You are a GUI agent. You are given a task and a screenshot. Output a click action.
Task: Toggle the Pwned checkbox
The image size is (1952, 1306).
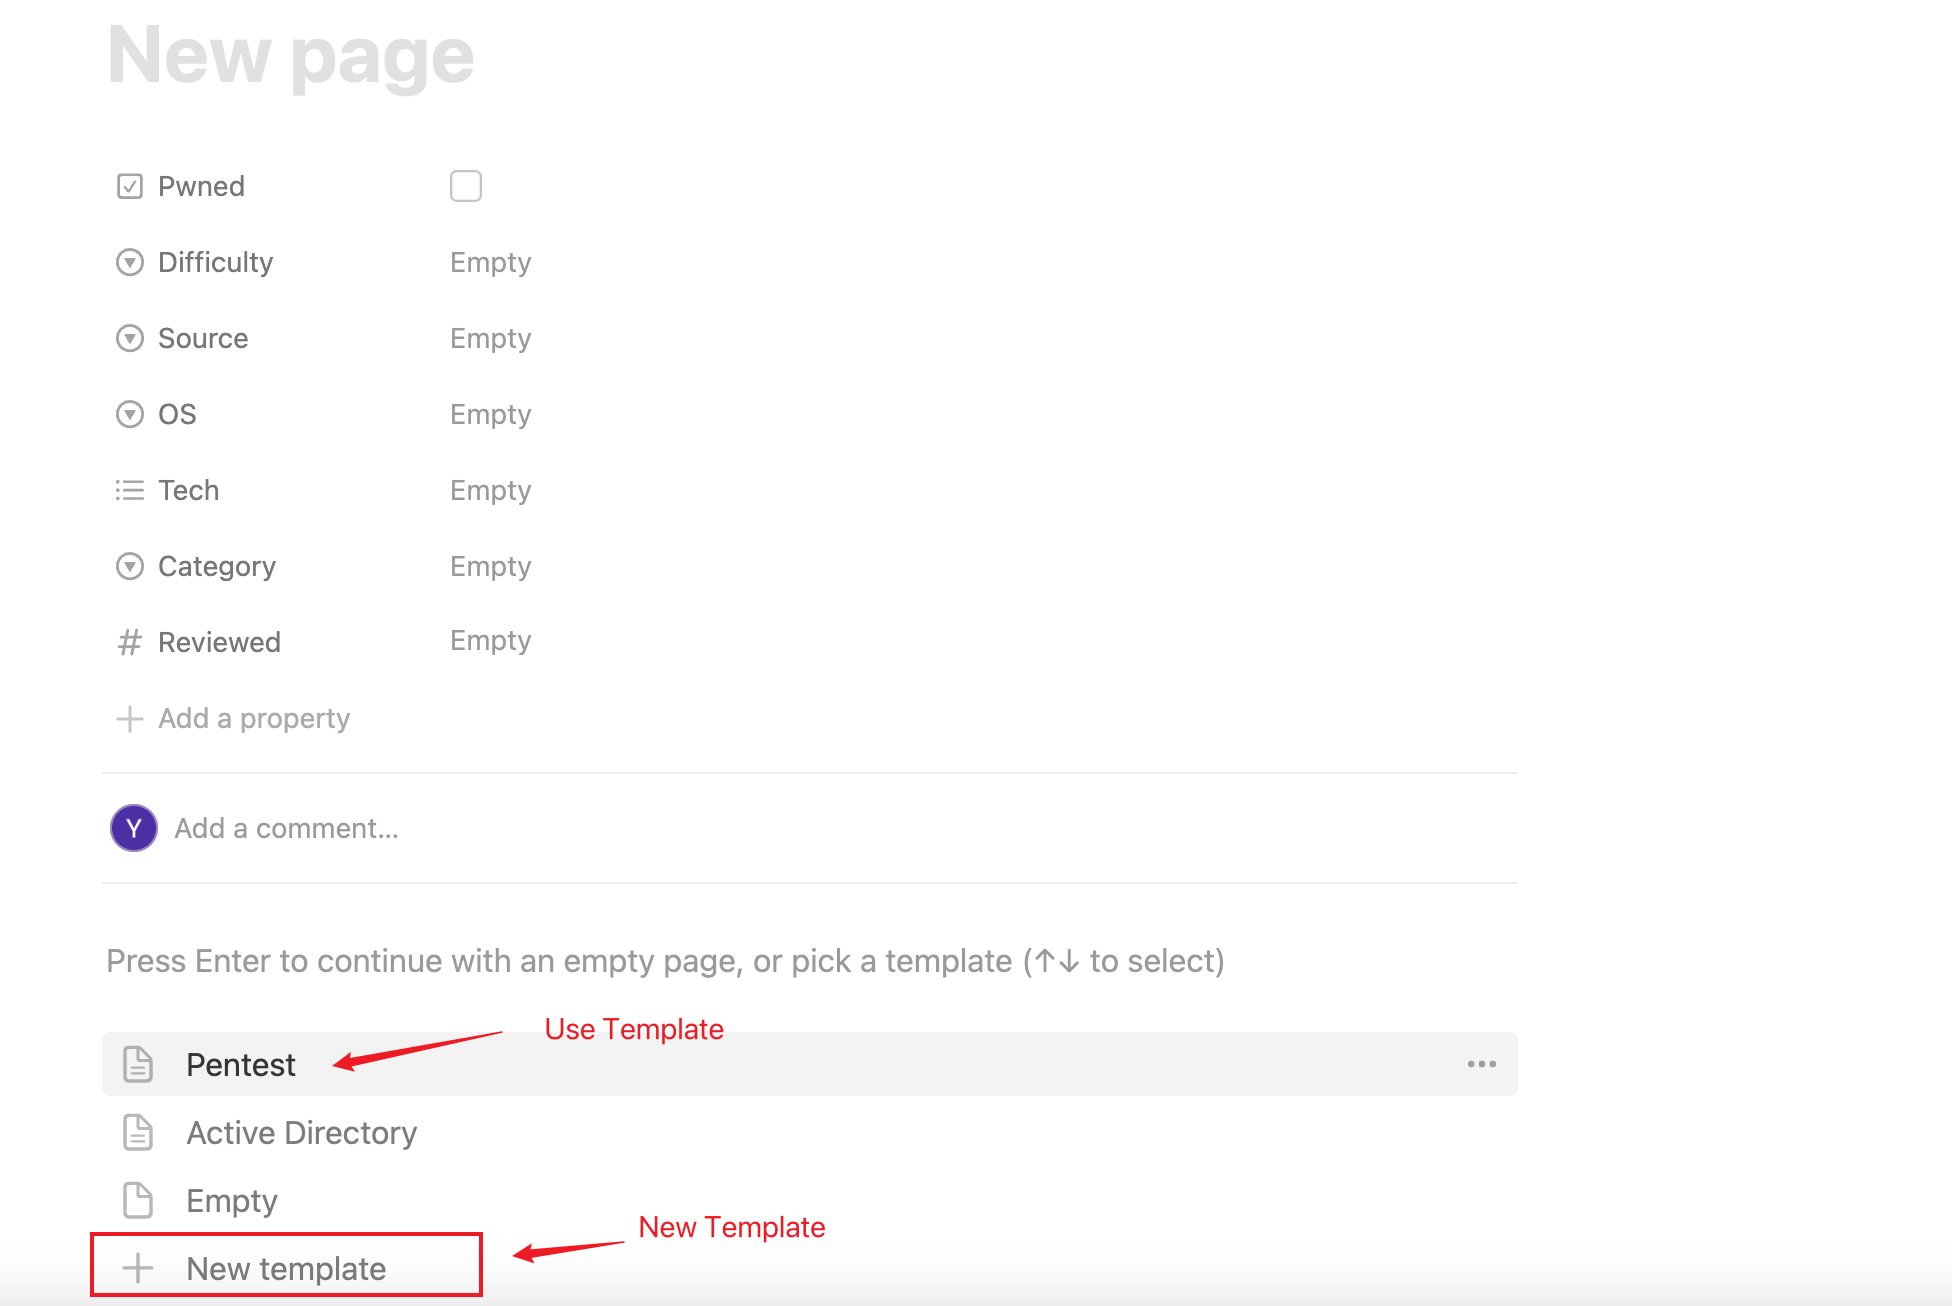[x=466, y=186]
